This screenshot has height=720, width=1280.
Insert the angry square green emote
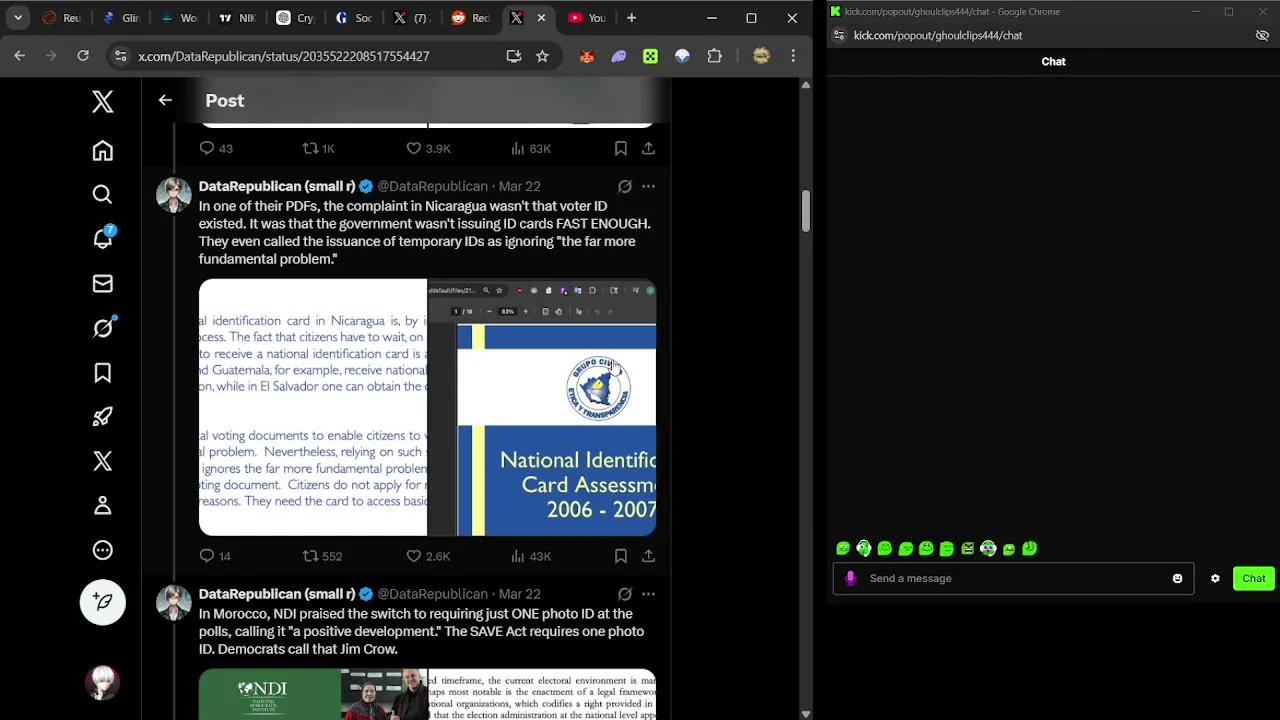pos(967,548)
